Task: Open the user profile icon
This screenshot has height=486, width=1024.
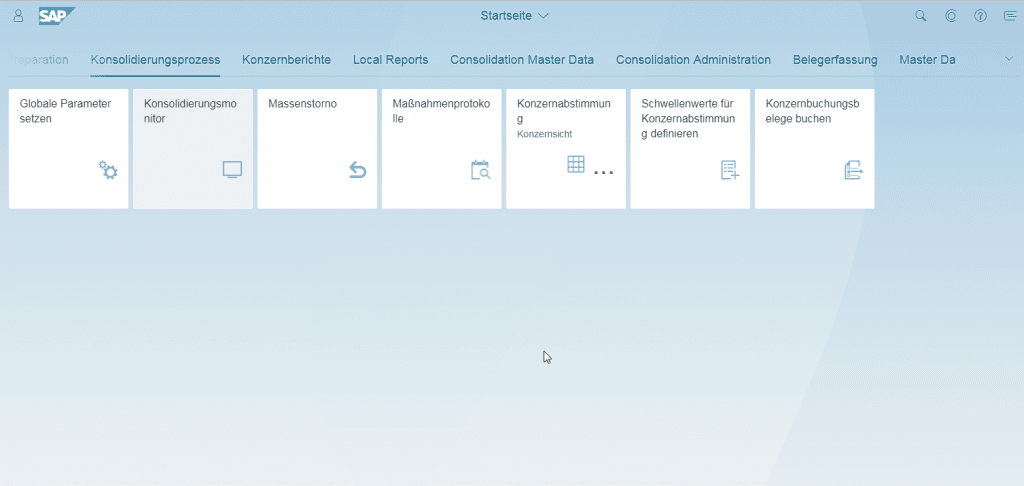Action: tap(18, 16)
